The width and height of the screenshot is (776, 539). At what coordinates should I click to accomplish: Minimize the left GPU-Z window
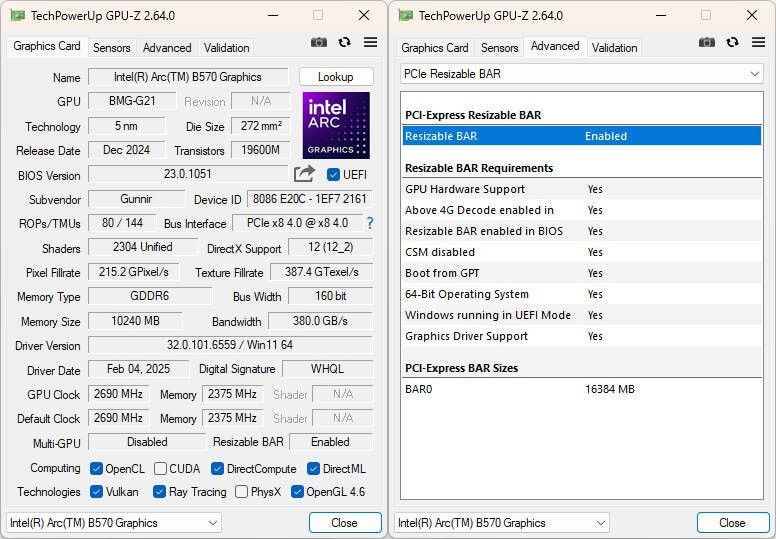tap(273, 15)
